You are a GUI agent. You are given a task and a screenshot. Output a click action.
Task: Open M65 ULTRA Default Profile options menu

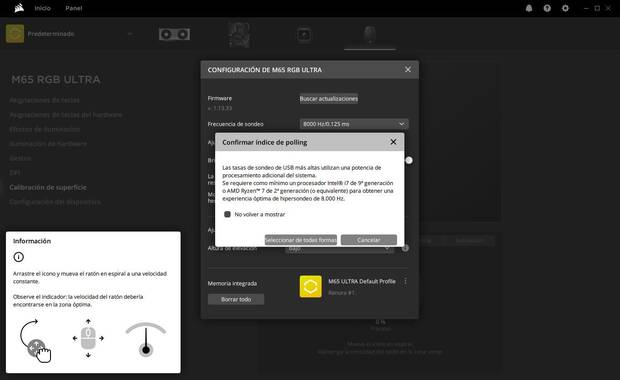pos(405,281)
